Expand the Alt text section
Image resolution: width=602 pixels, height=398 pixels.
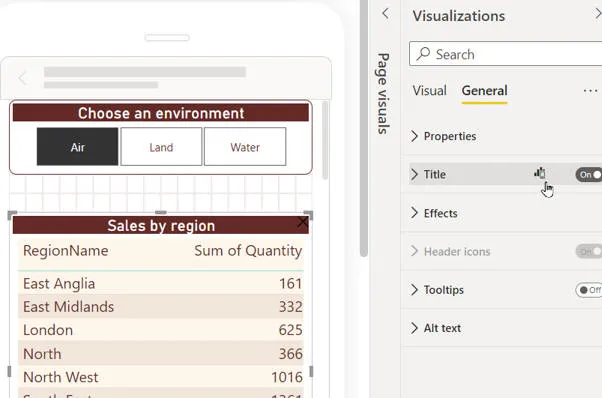pyautogui.click(x=414, y=328)
